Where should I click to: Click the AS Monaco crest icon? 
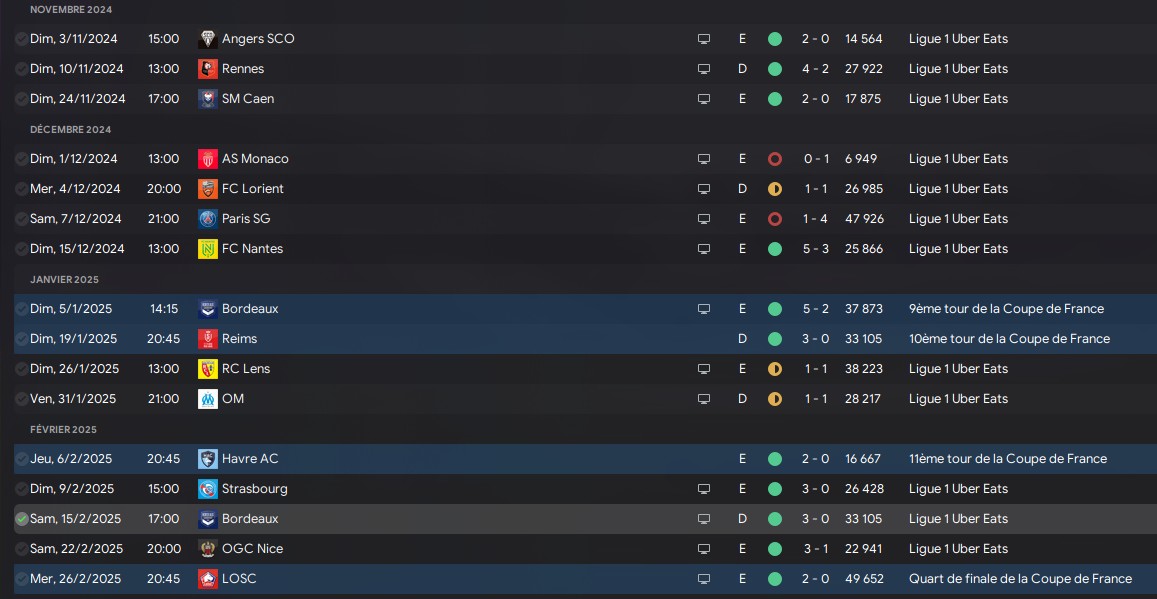coord(207,159)
